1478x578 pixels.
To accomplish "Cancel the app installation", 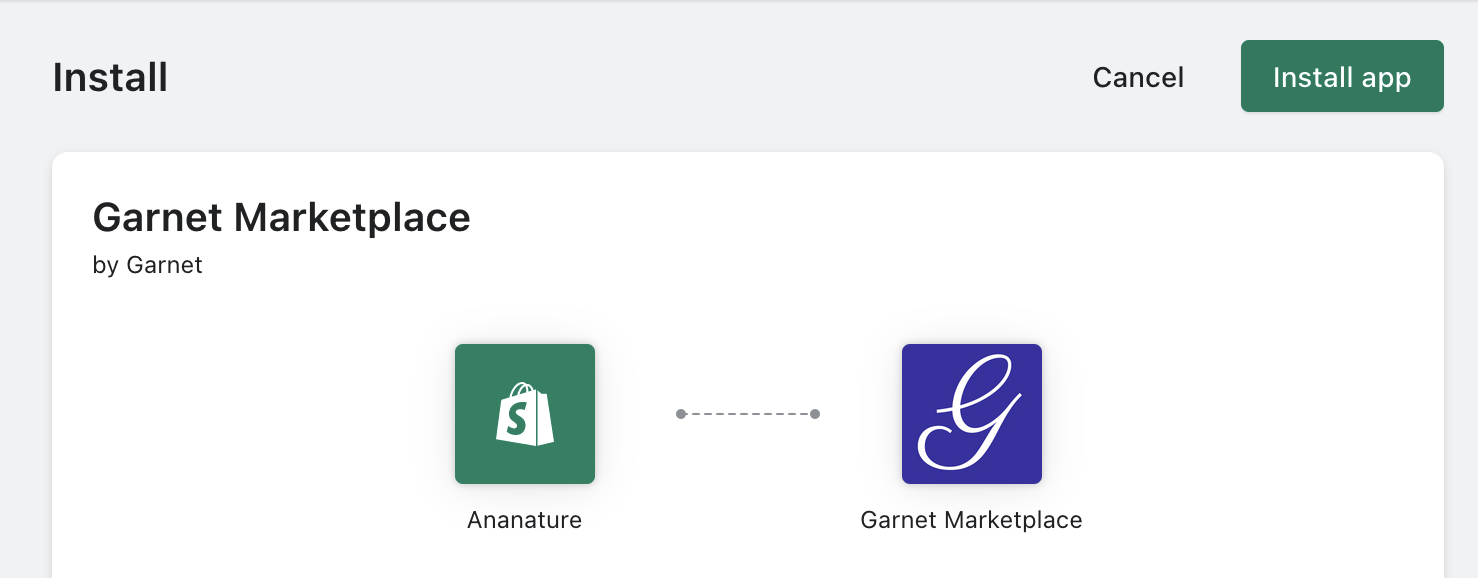I will tap(1138, 77).
